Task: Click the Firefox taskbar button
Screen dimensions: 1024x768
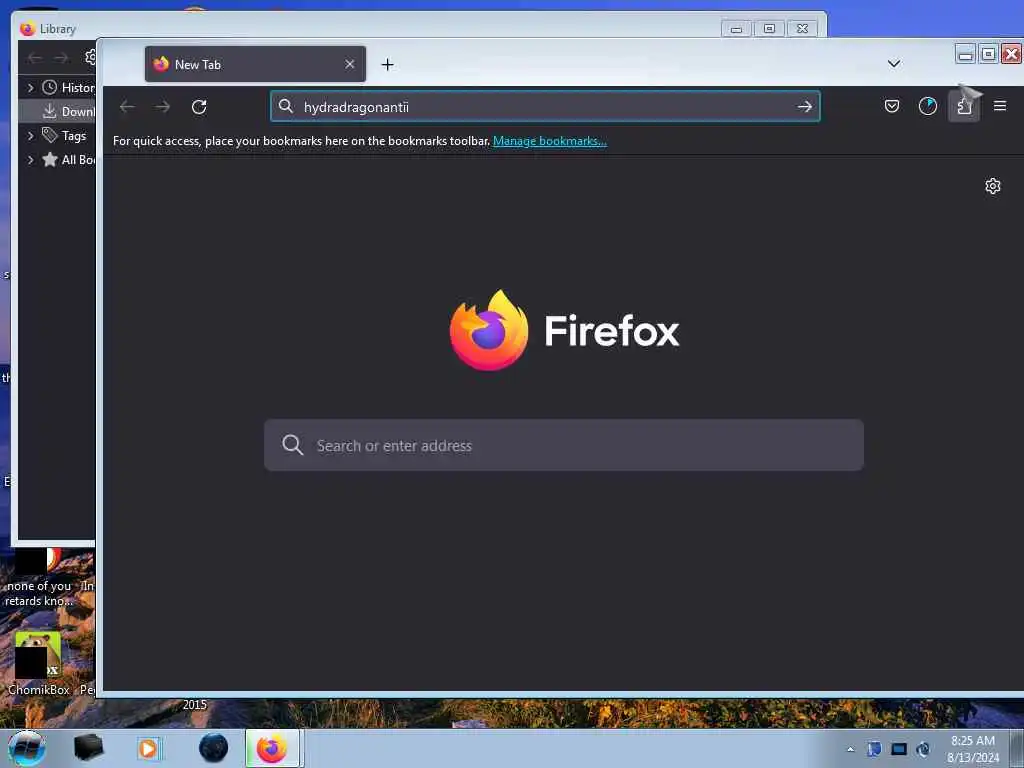Action: tap(272, 748)
